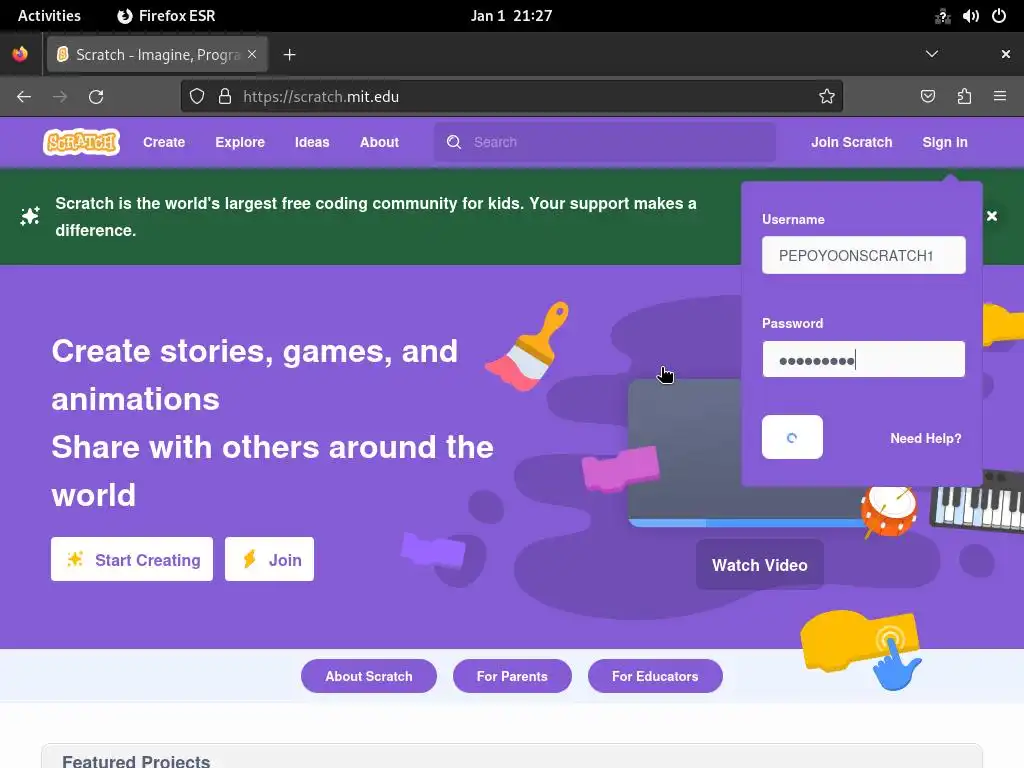
Task: Open the Create menu item
Action: (164, 142)
